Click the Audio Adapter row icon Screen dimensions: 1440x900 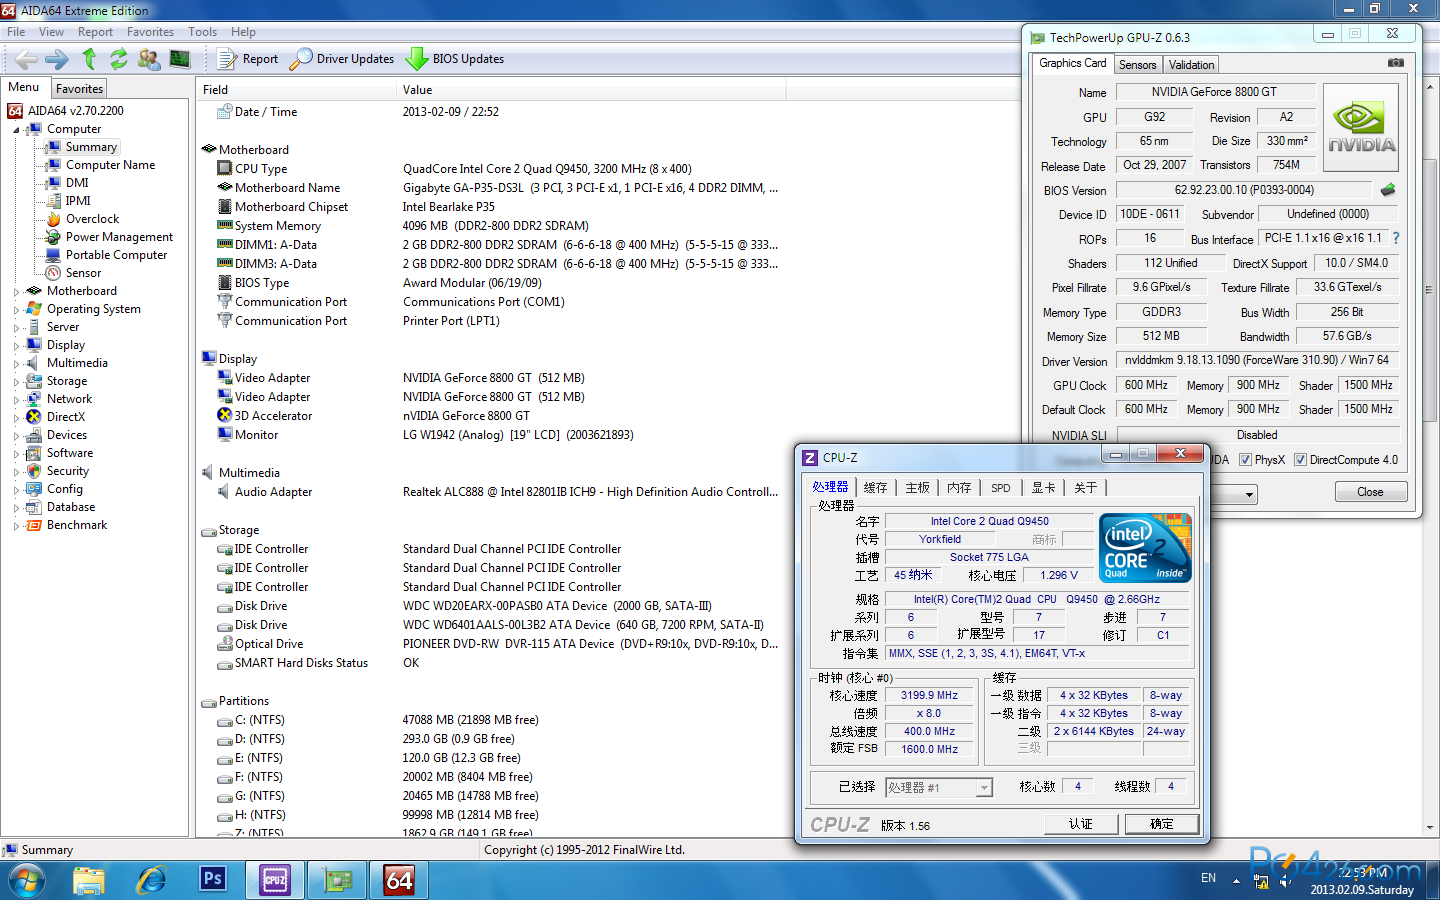[225, 491]
